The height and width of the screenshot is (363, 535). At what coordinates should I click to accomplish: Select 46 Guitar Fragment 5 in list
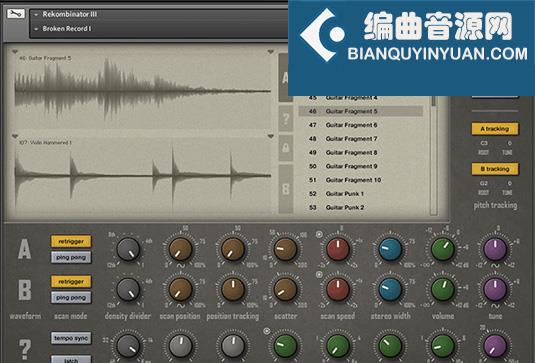pyautogui.click(x=361, y=111)
